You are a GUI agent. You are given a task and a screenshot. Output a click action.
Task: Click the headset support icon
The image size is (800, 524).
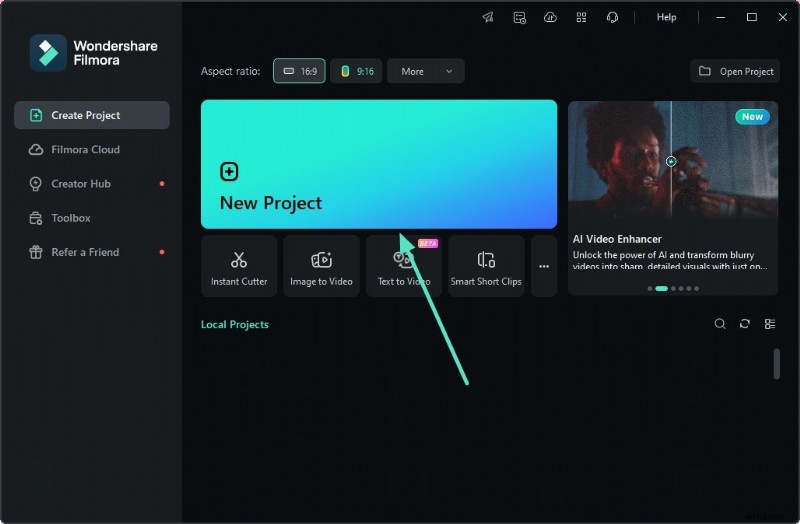pyautogui.click(x=612, y=17)
